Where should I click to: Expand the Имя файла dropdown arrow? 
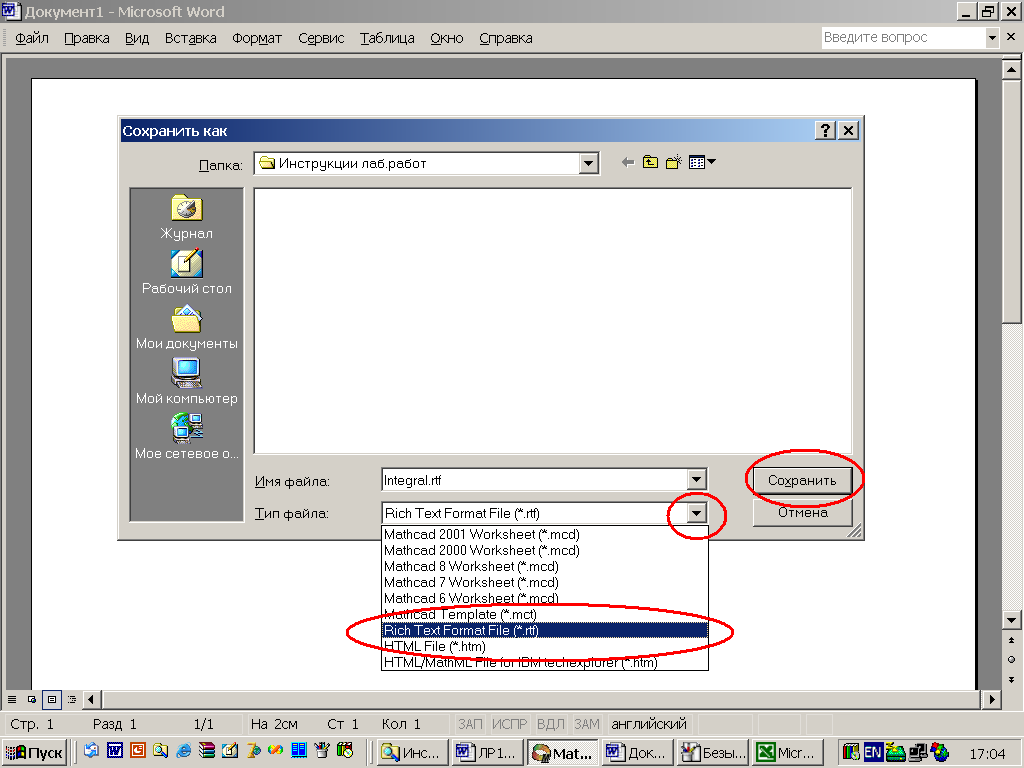(697, 480)
